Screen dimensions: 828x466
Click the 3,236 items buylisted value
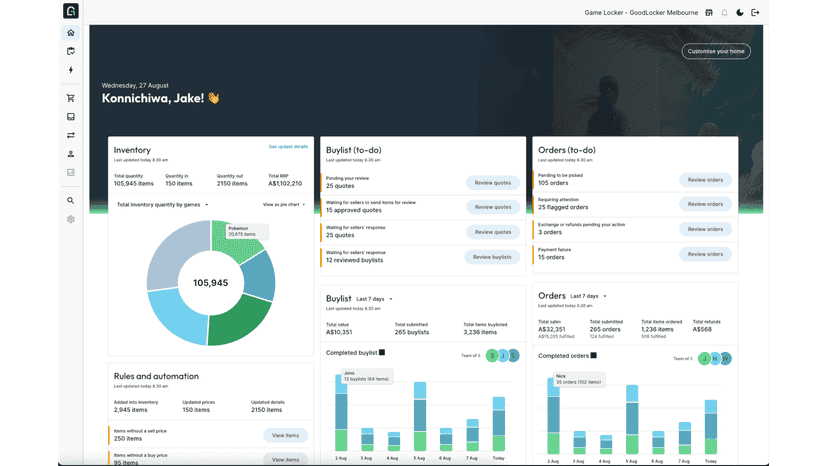480,332
